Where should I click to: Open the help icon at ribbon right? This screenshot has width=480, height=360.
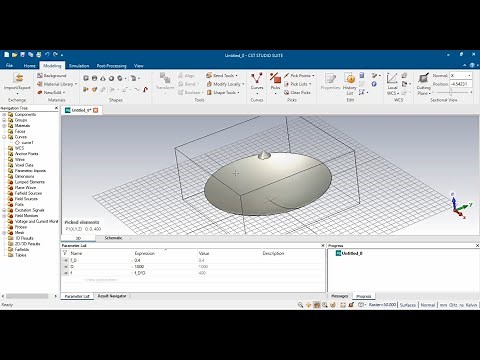click(x=472, y=65)
